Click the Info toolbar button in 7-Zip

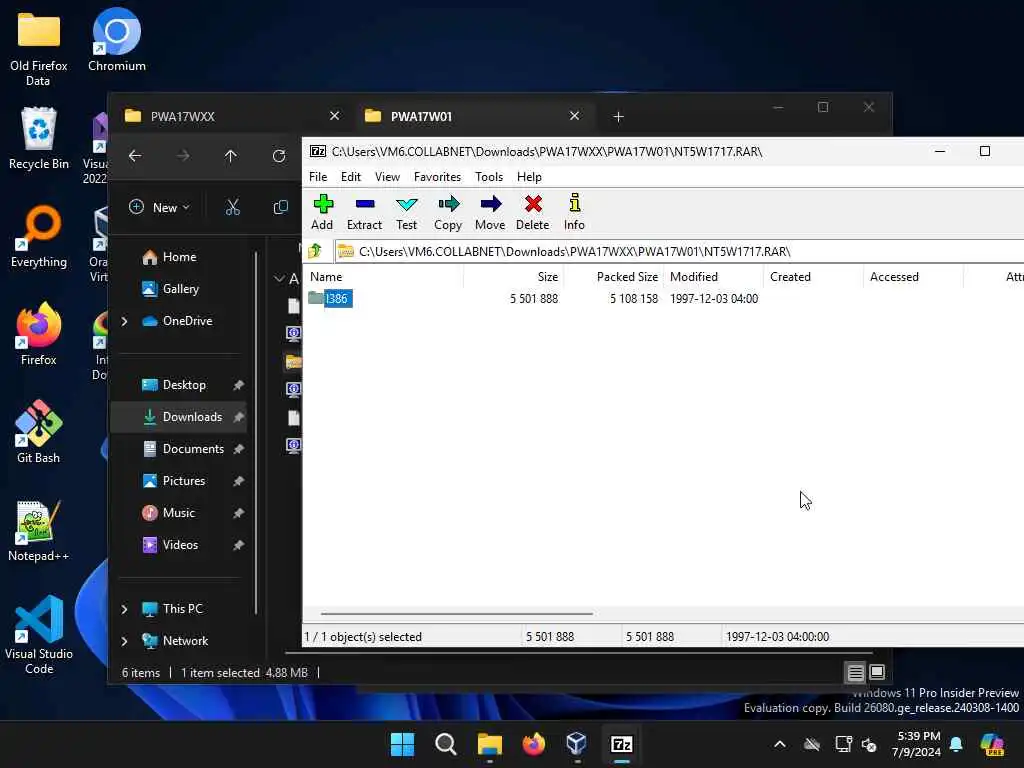tap(574, 212)
